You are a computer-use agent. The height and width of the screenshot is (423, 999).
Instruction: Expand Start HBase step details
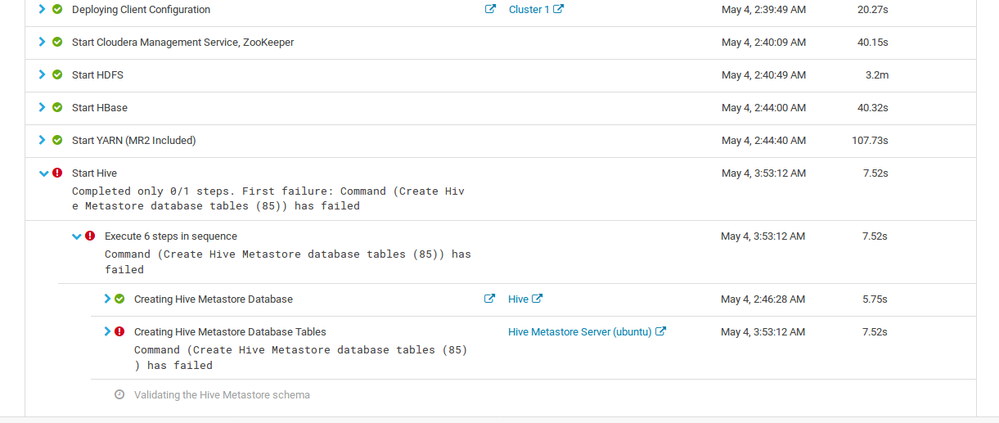42,107
